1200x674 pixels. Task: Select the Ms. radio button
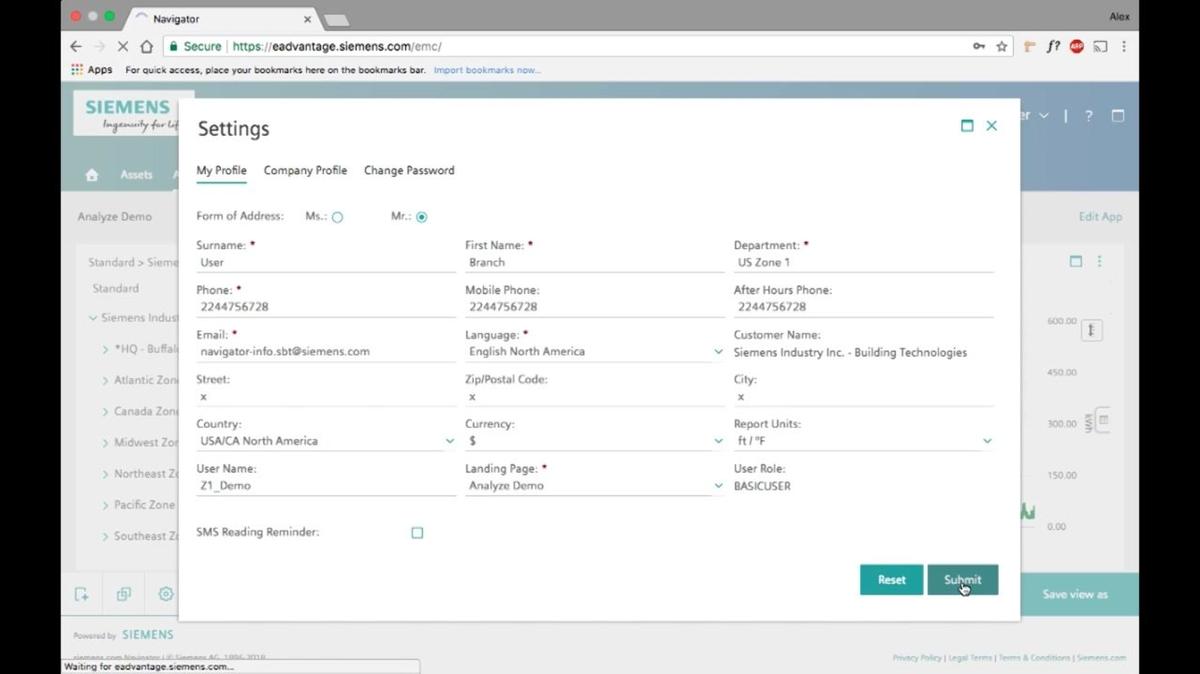[x=337, y=217]
